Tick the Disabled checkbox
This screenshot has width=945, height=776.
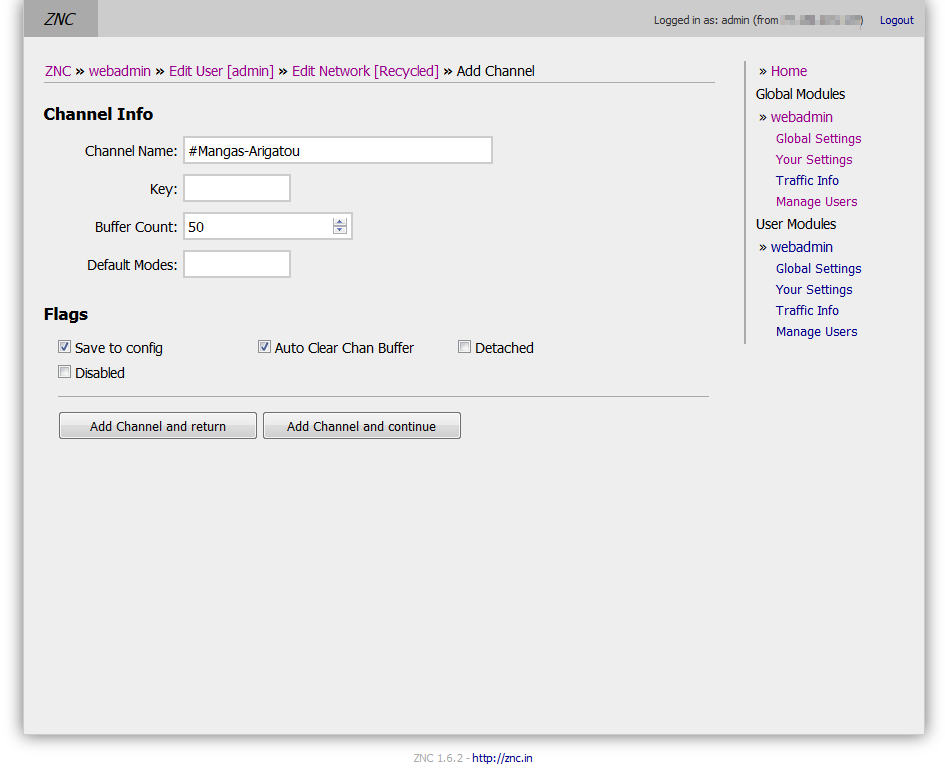point(65,372)
